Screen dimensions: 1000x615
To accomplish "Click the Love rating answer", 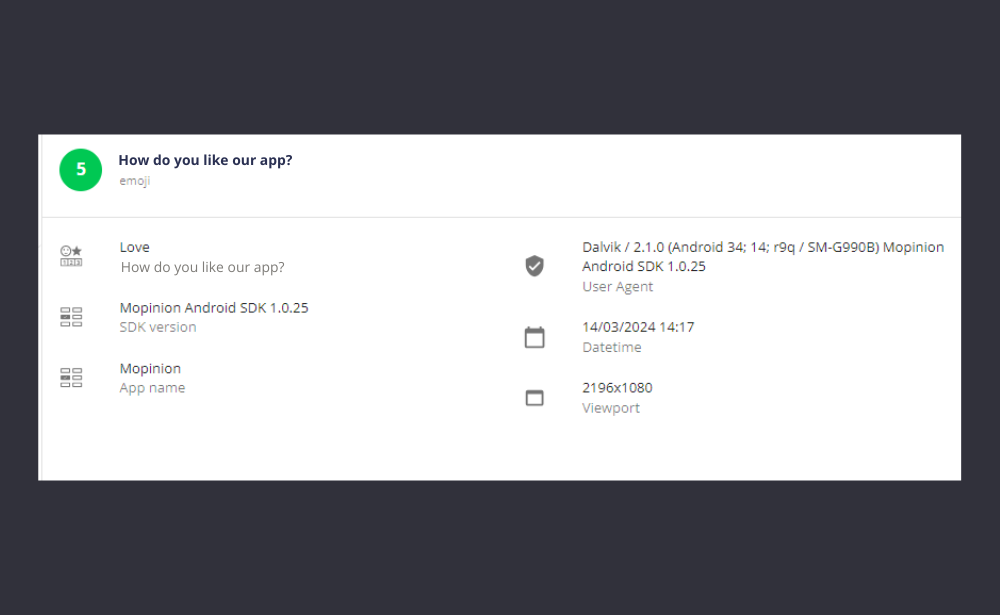I will pyautogui.click(x=134, y=247).
